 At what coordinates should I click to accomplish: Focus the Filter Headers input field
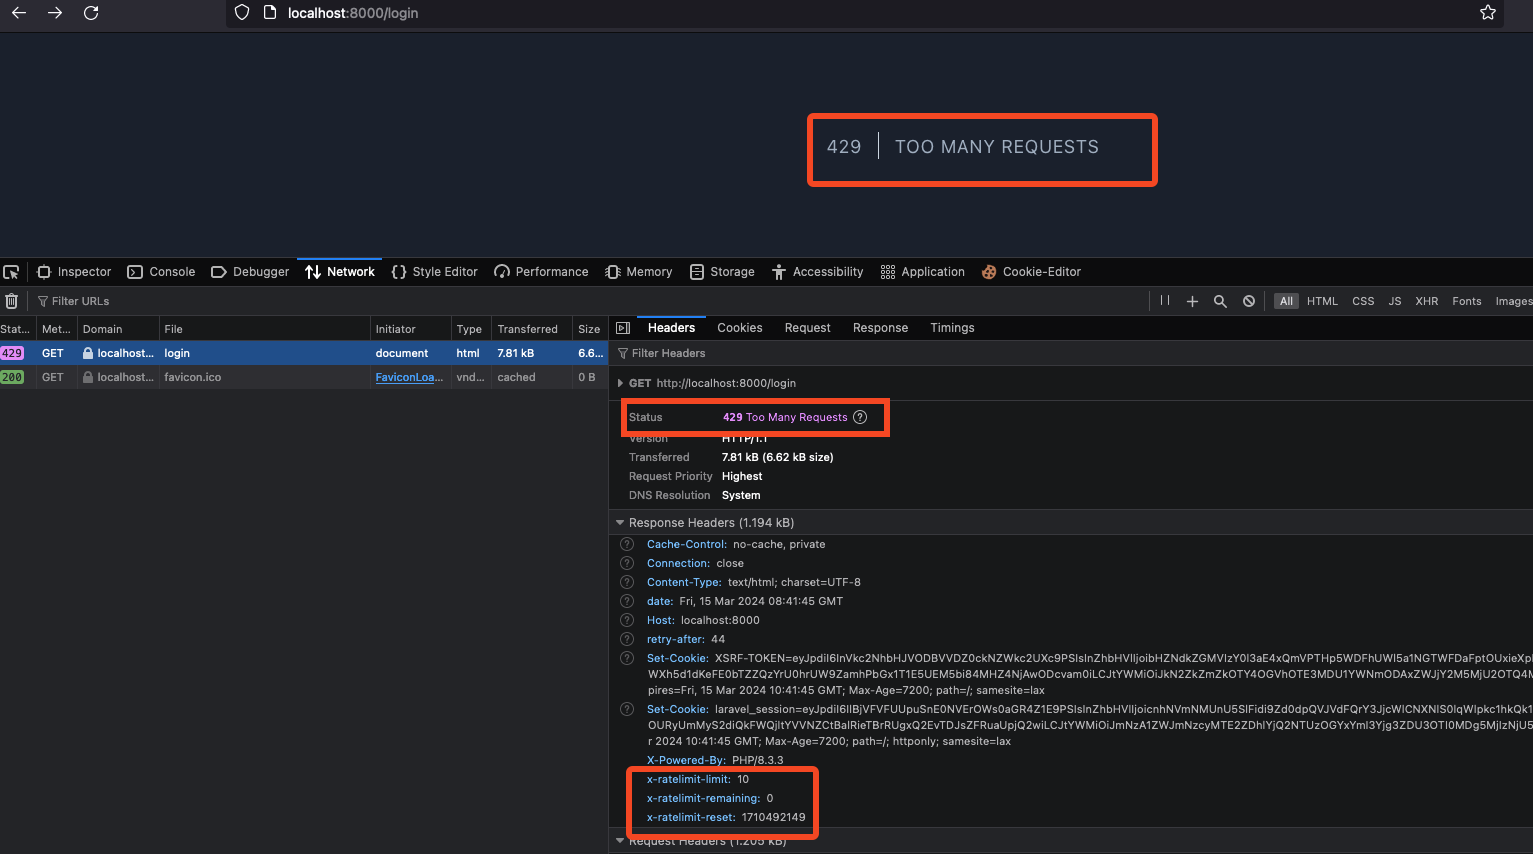coord(1072,353)
